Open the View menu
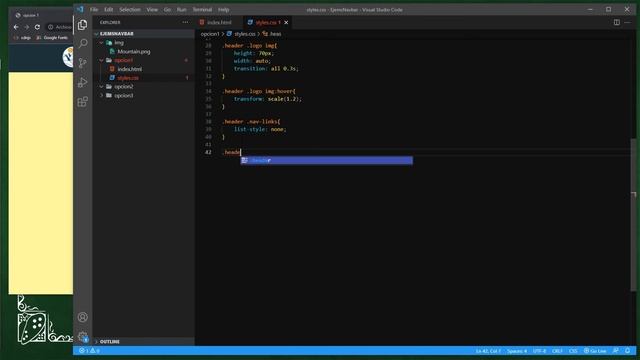The image size is (640, 360). 152,9
